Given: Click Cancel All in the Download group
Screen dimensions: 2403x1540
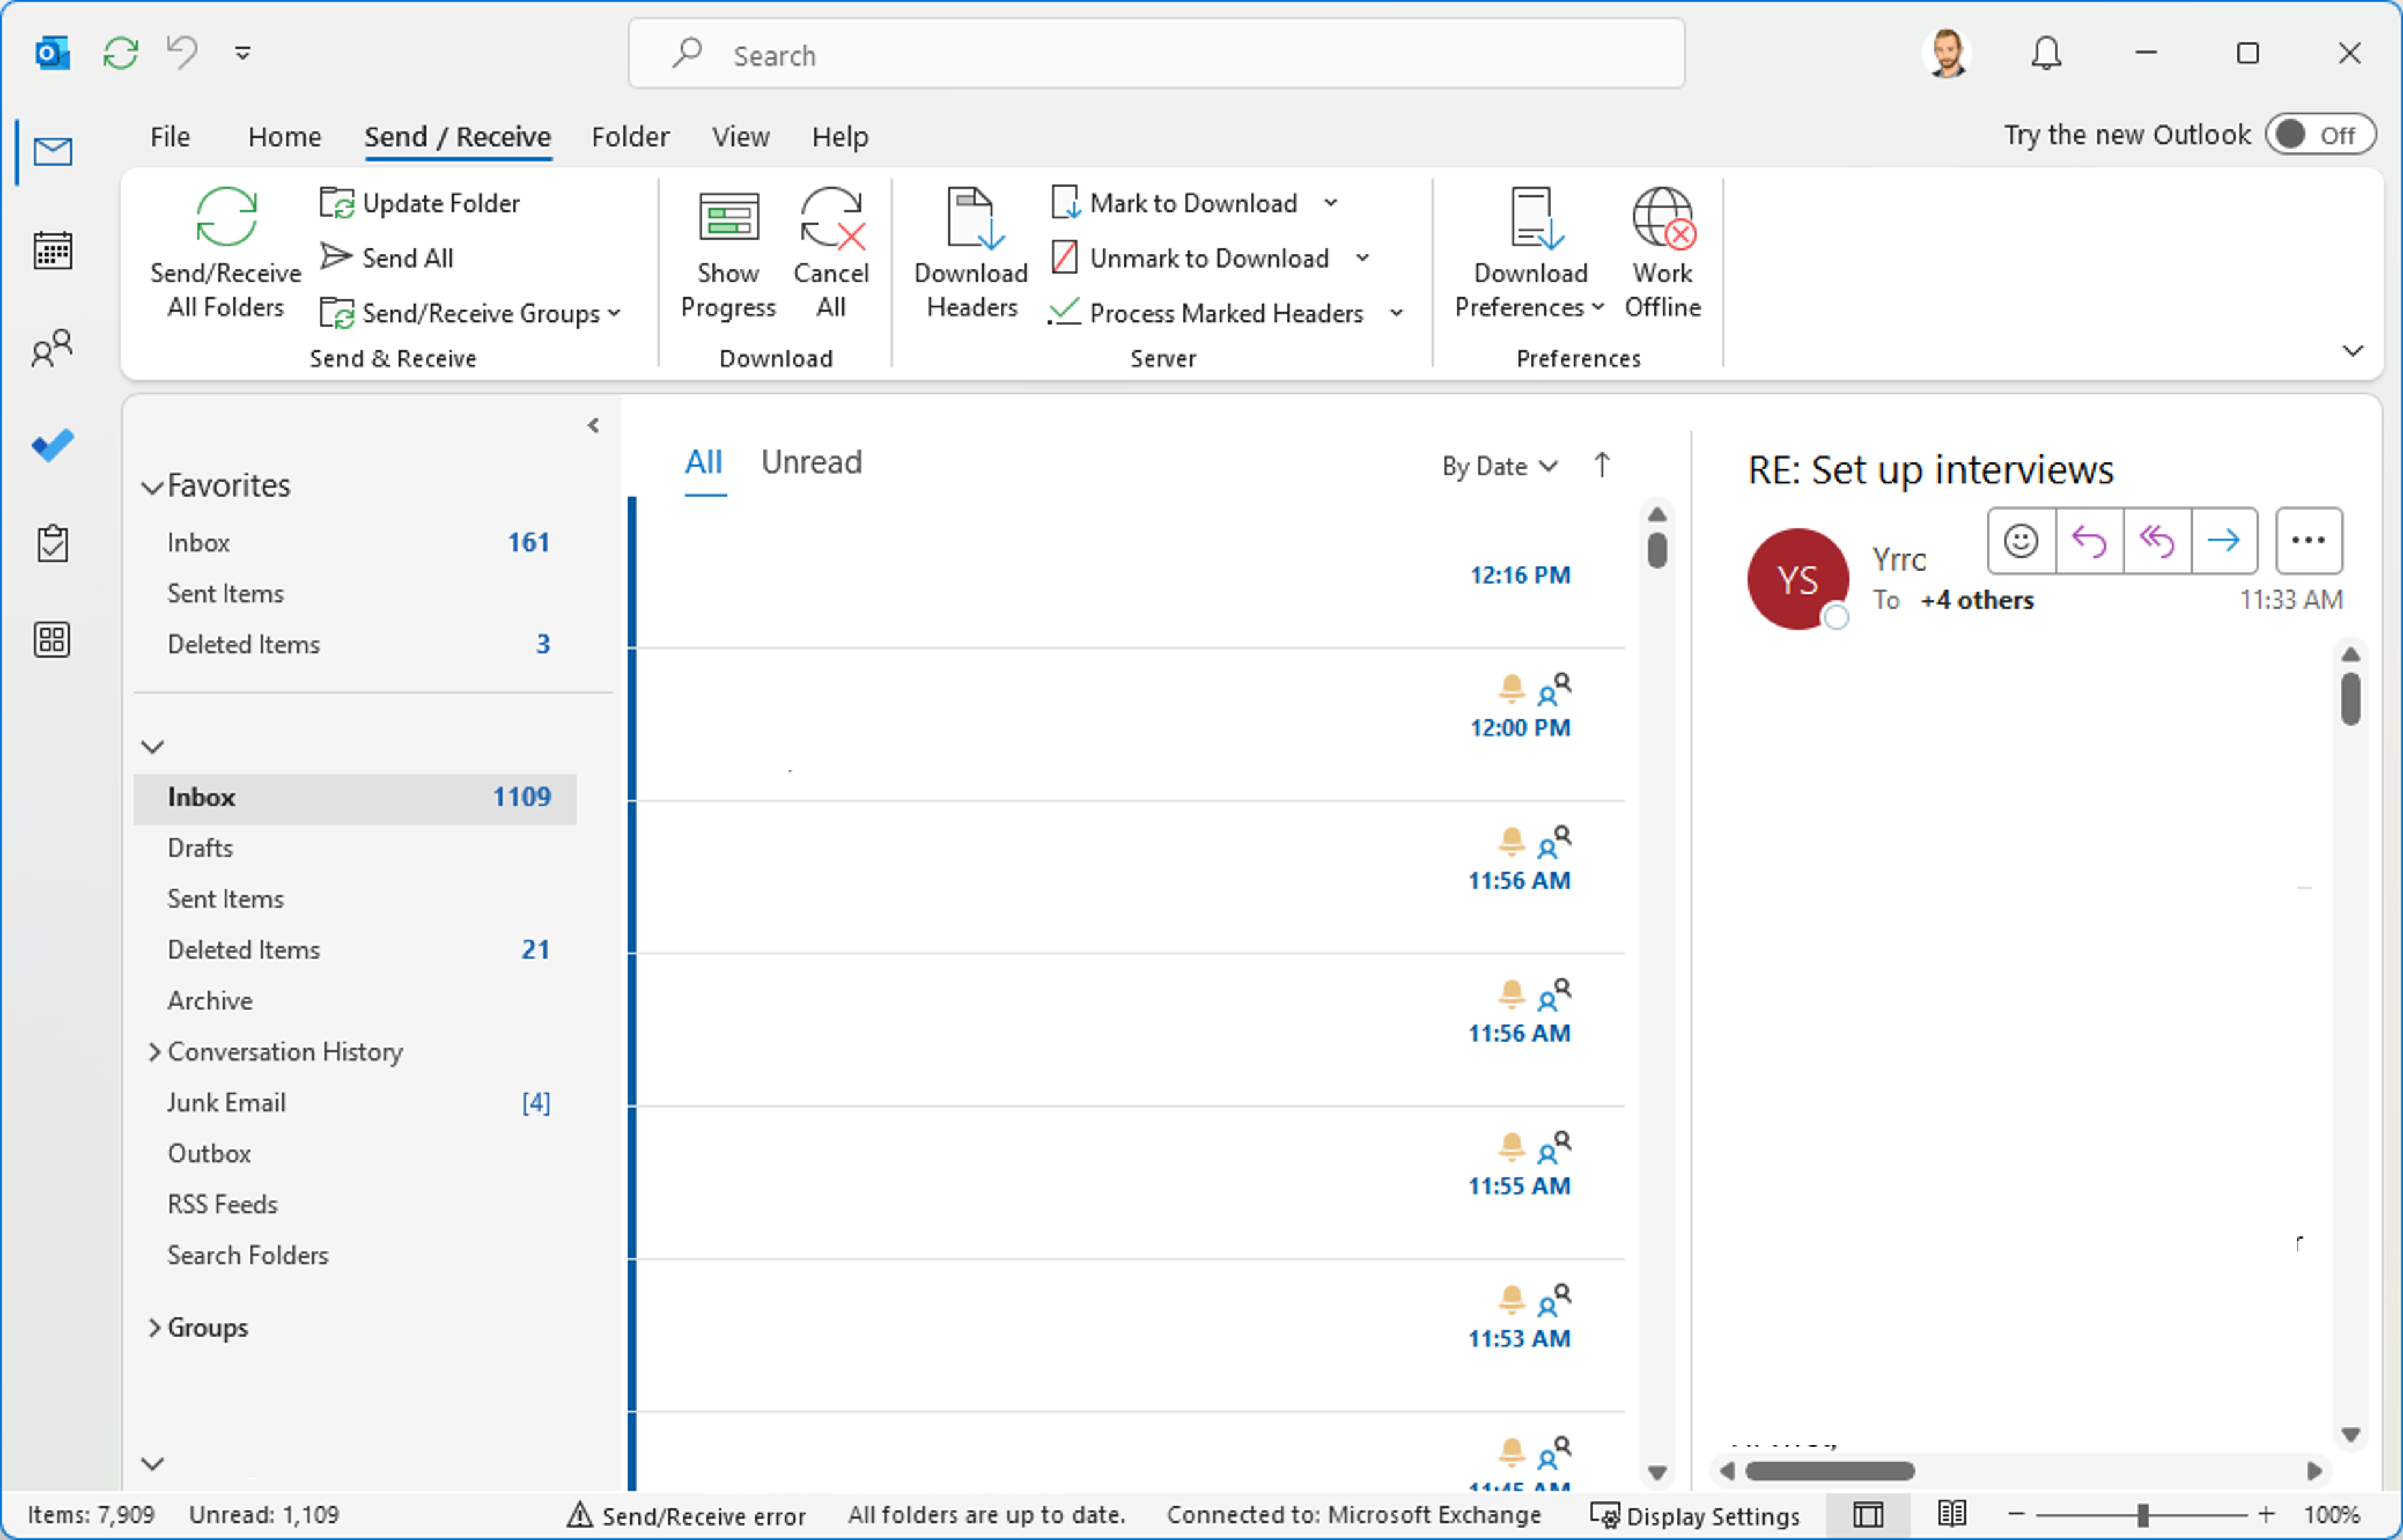Looking at the screenshot, I should pyautogui.click(x=831, y=253).
